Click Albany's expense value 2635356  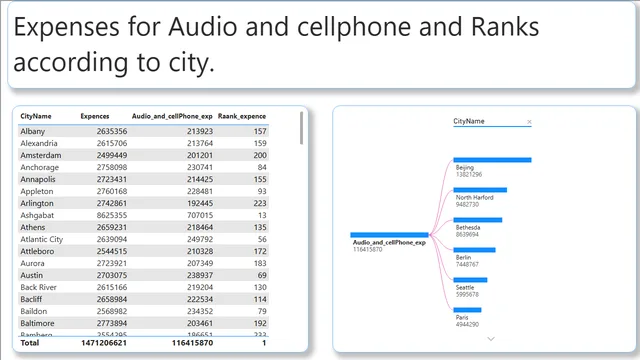[112, 131]
